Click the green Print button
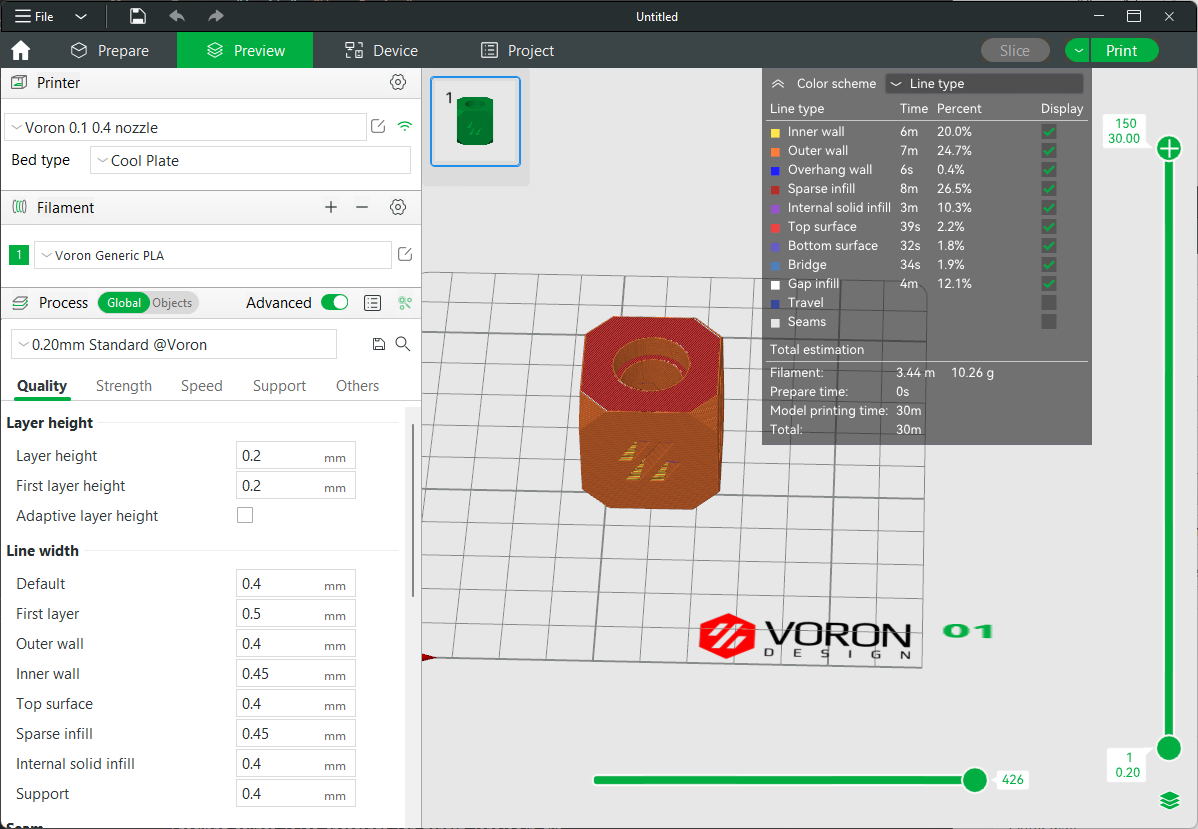 click(1121, 51)
